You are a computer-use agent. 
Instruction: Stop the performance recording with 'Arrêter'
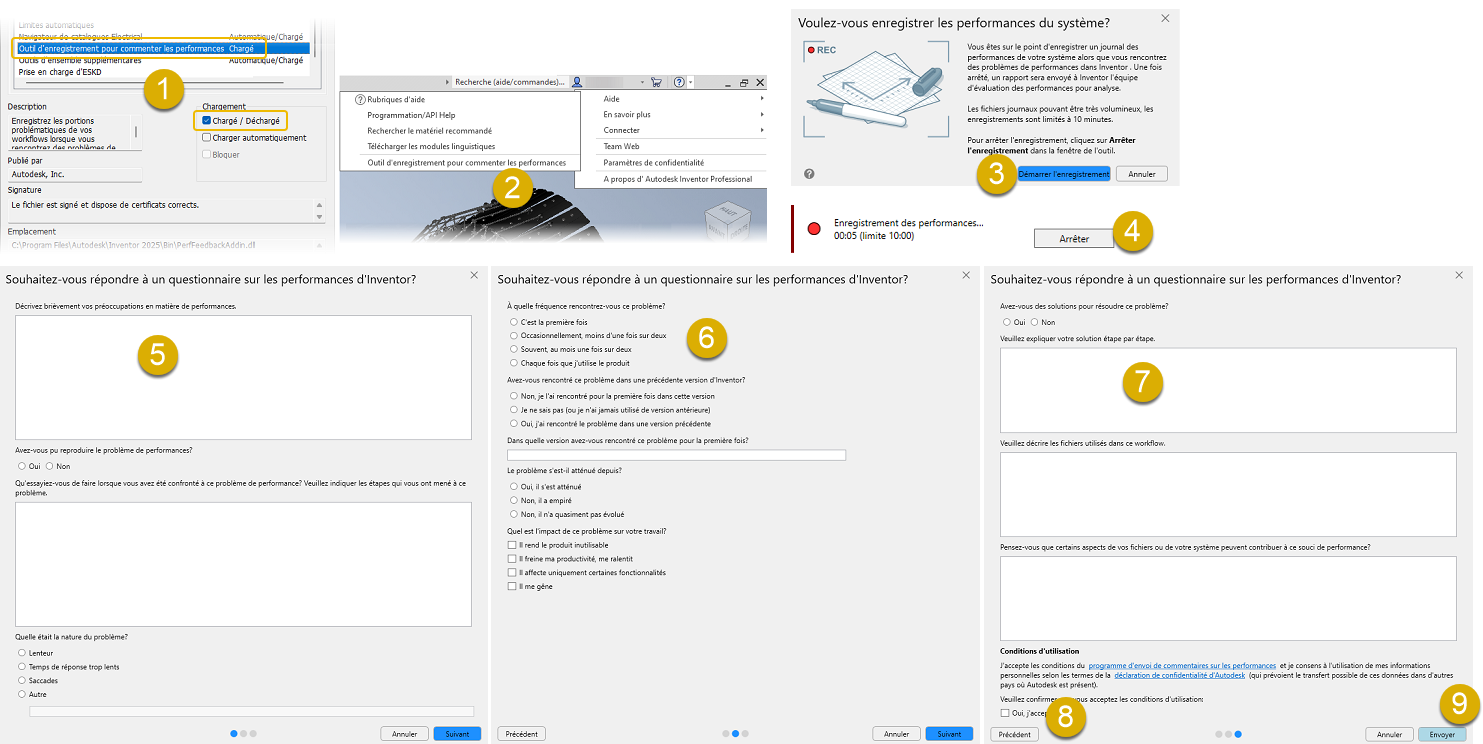coord(1074,239)
